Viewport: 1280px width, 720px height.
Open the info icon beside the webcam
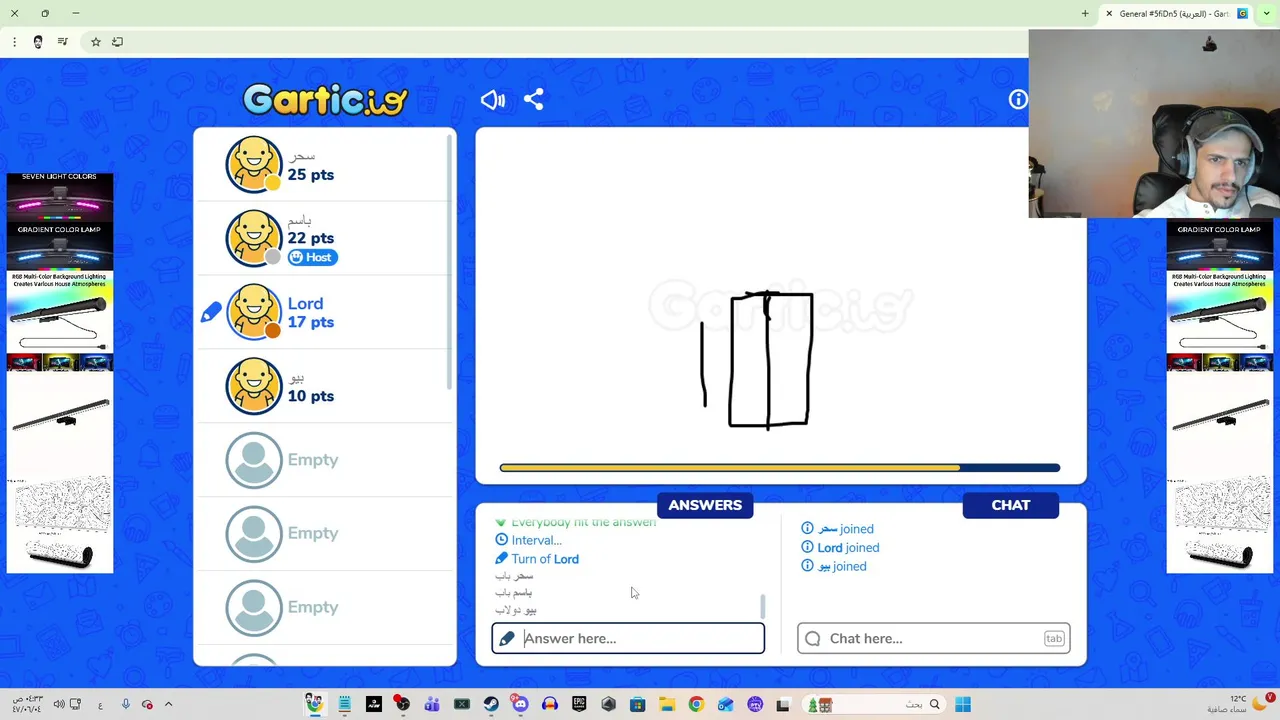point(1018,99)
